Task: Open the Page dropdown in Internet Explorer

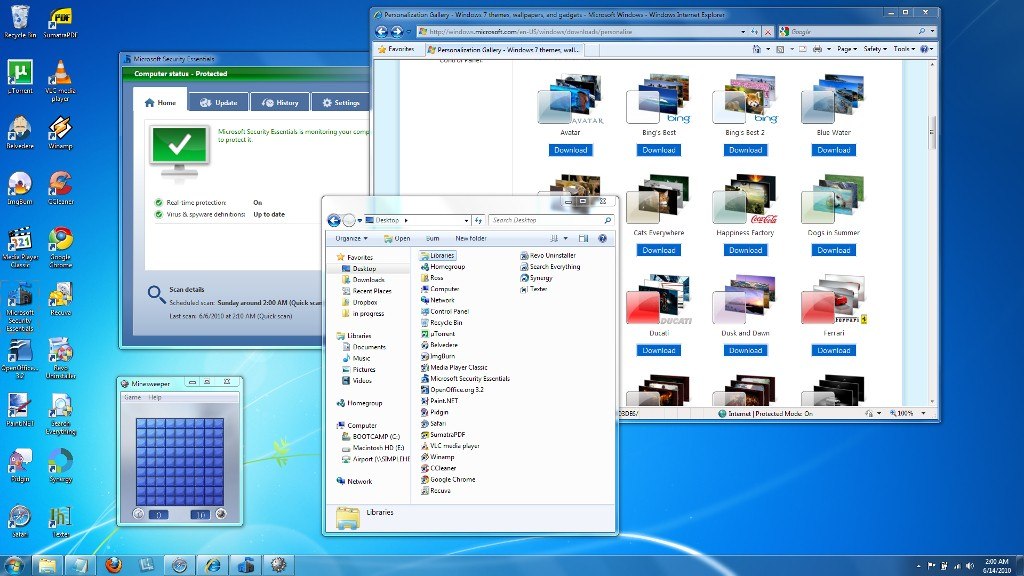Action: point(848,48)
